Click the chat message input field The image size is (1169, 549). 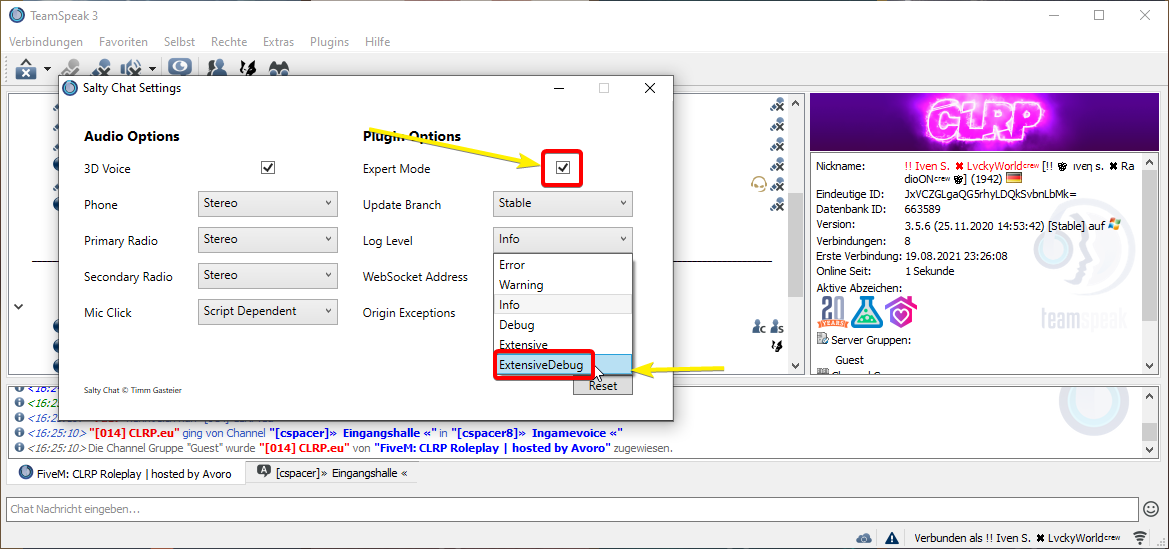point(570,509)
